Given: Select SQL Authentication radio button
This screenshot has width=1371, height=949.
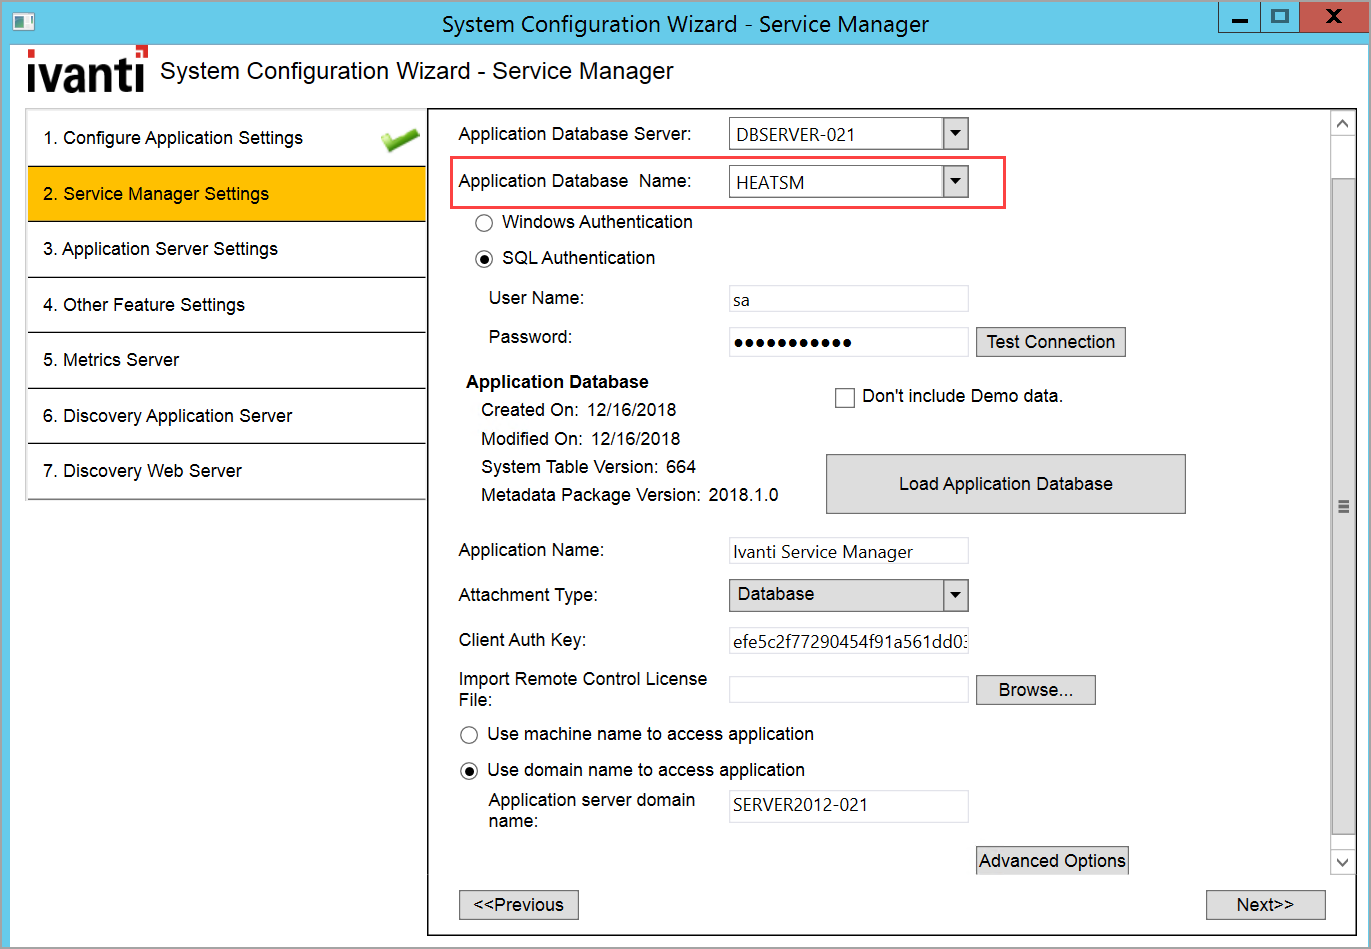Looking at the screenshot, I should (x=484, y=259).
